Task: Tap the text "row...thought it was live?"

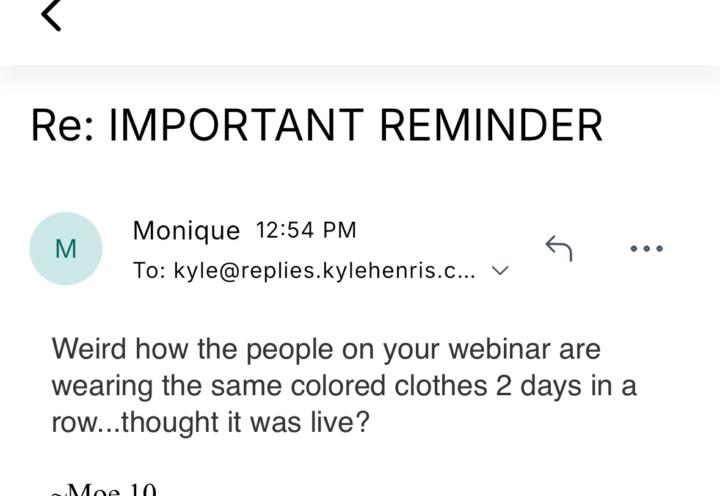Action: [210, 422]
